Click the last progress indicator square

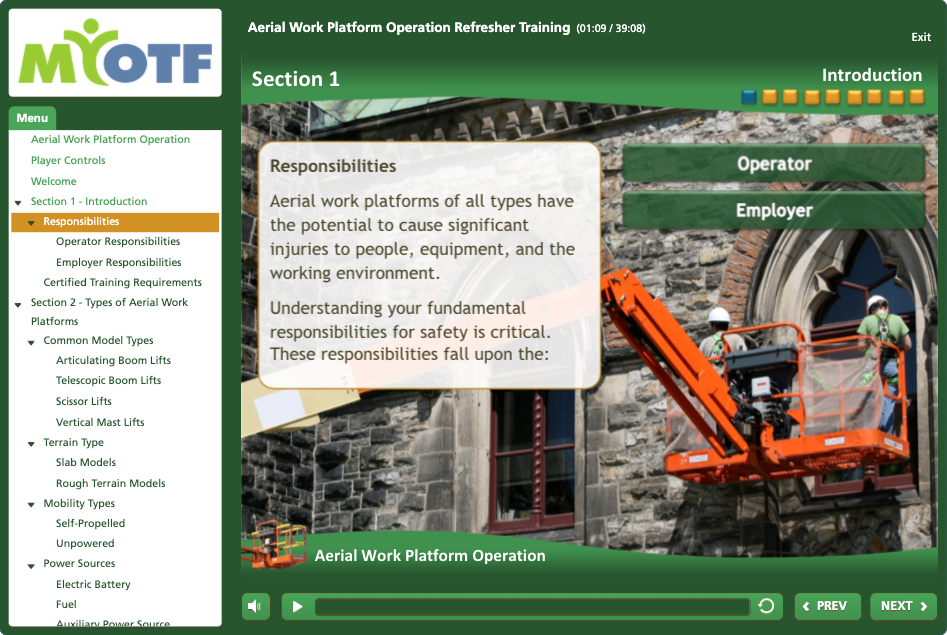[917, 97]
